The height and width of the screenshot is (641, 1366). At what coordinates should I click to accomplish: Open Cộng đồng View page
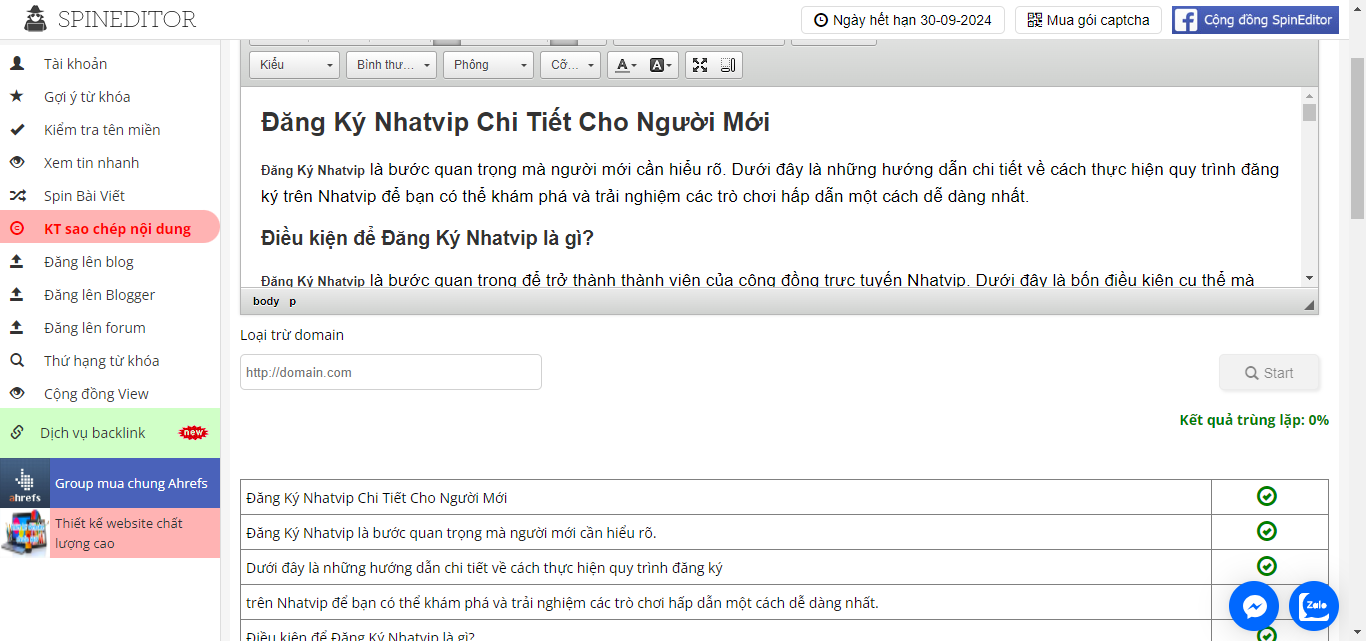pyautogui.click(x=96, y=394)
